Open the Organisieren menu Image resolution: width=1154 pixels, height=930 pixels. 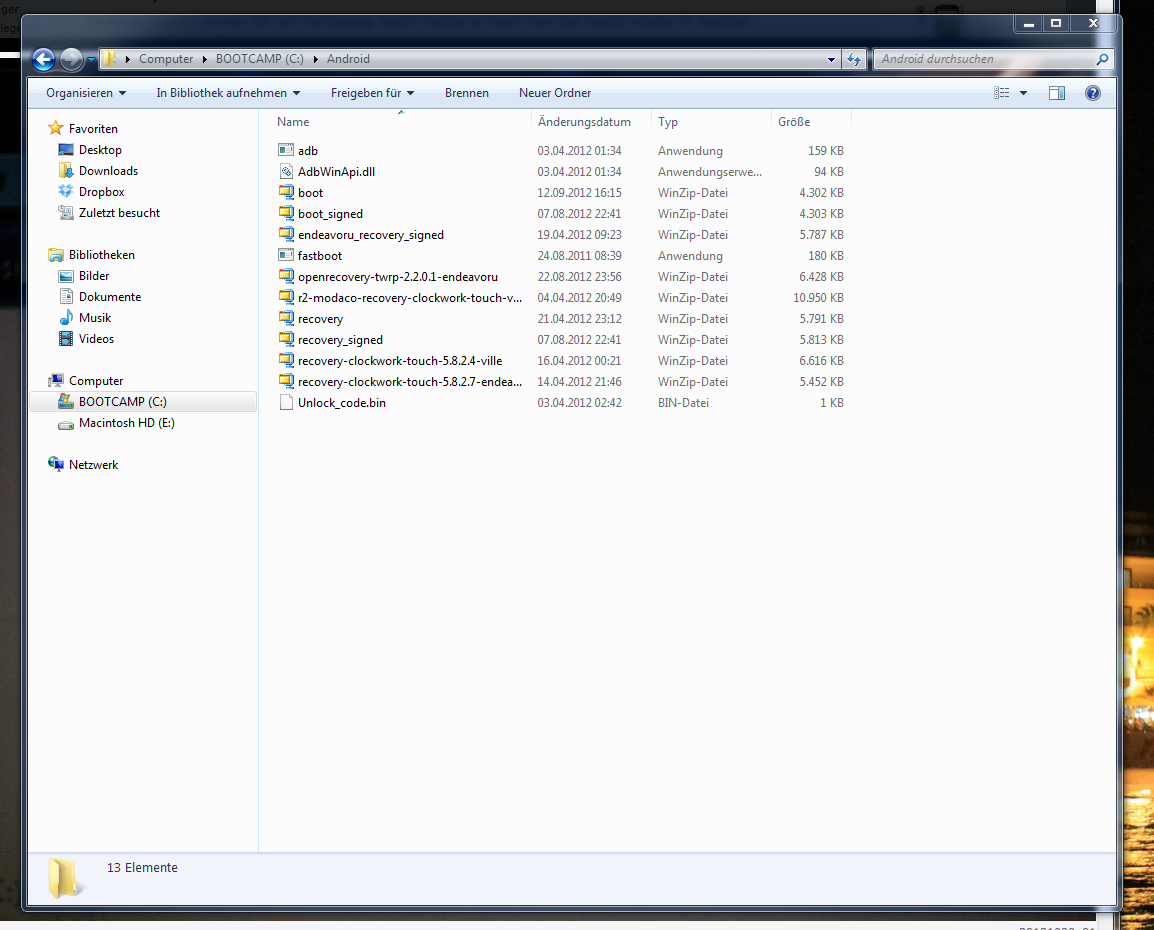click(x=85, y=93)
